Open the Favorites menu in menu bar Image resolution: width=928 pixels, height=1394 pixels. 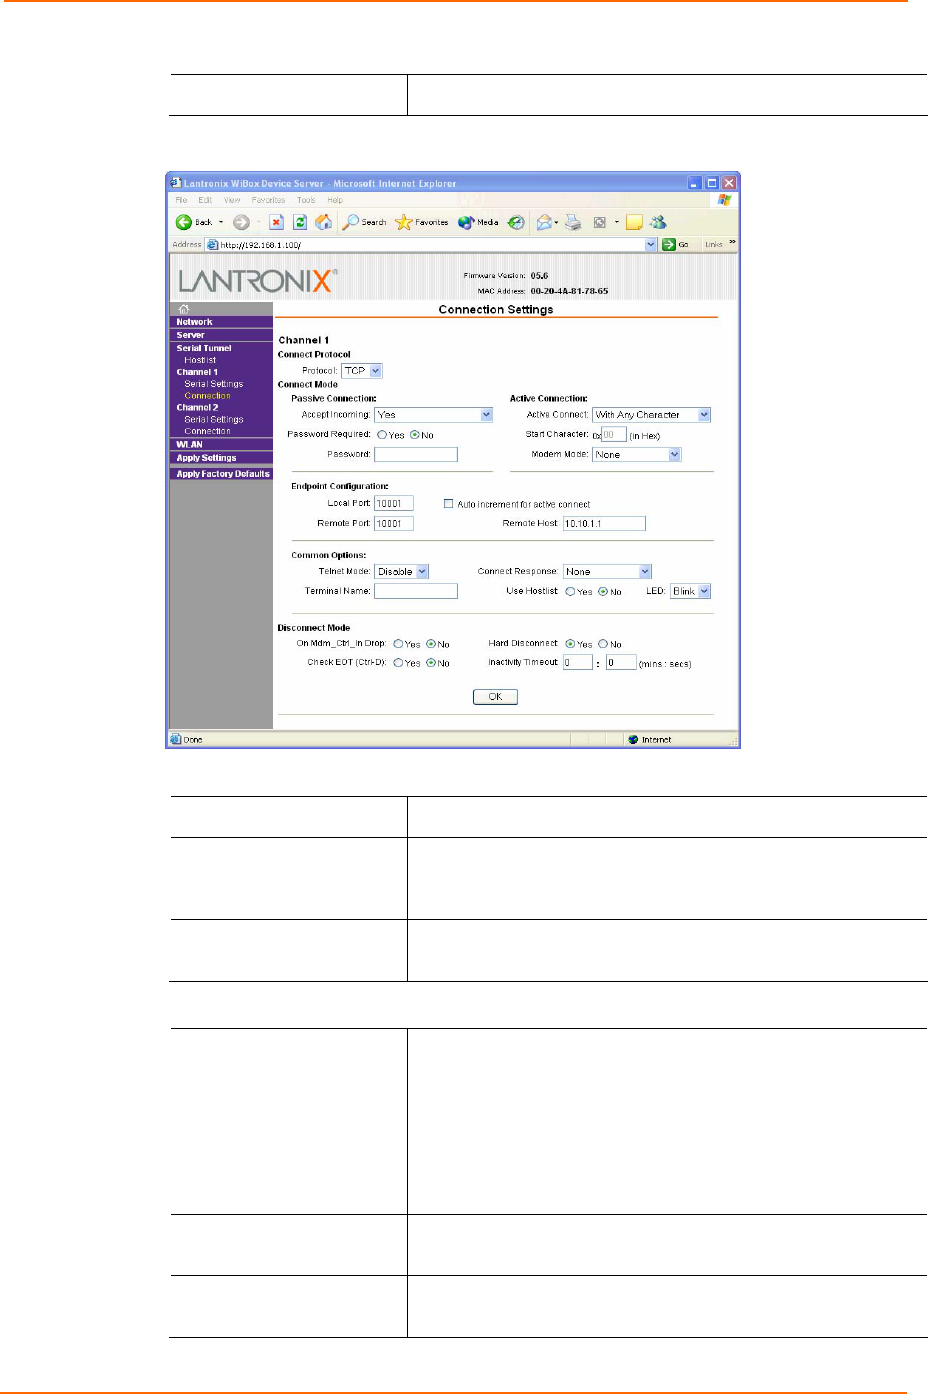point(268,200)
